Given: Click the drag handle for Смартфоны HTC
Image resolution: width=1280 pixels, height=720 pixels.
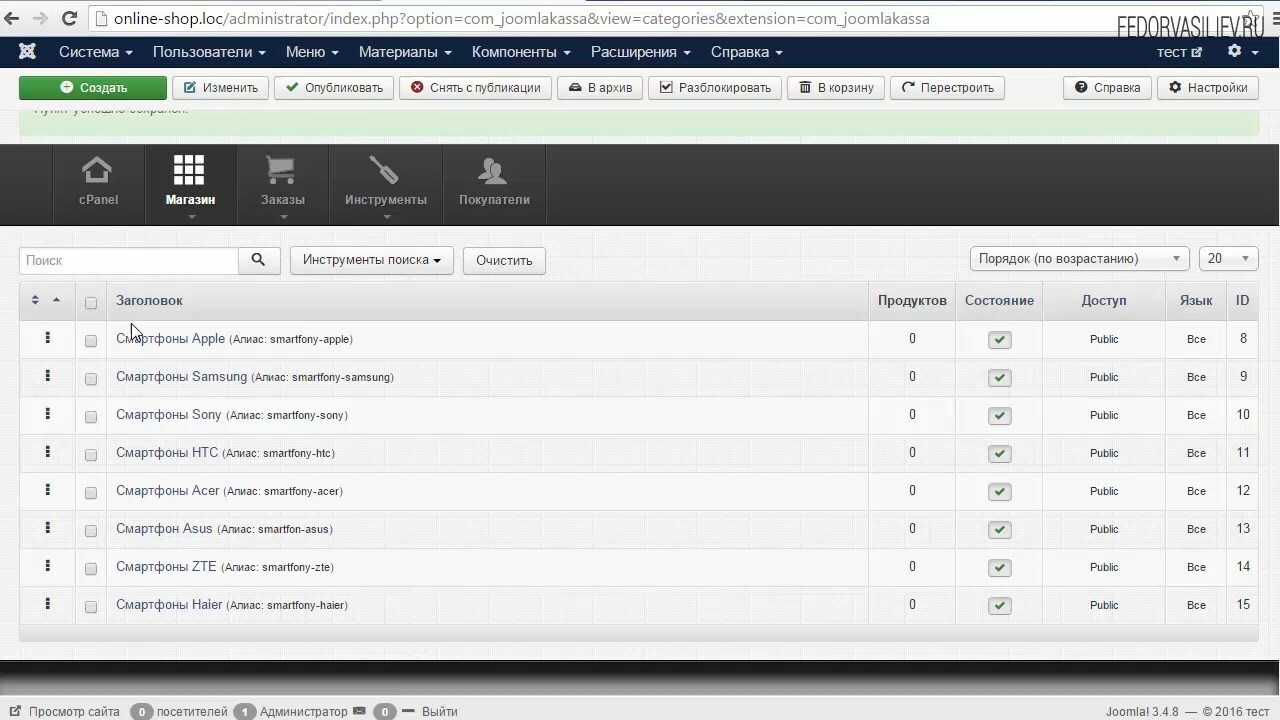Looking at the screenshot, I should point(47,452).
